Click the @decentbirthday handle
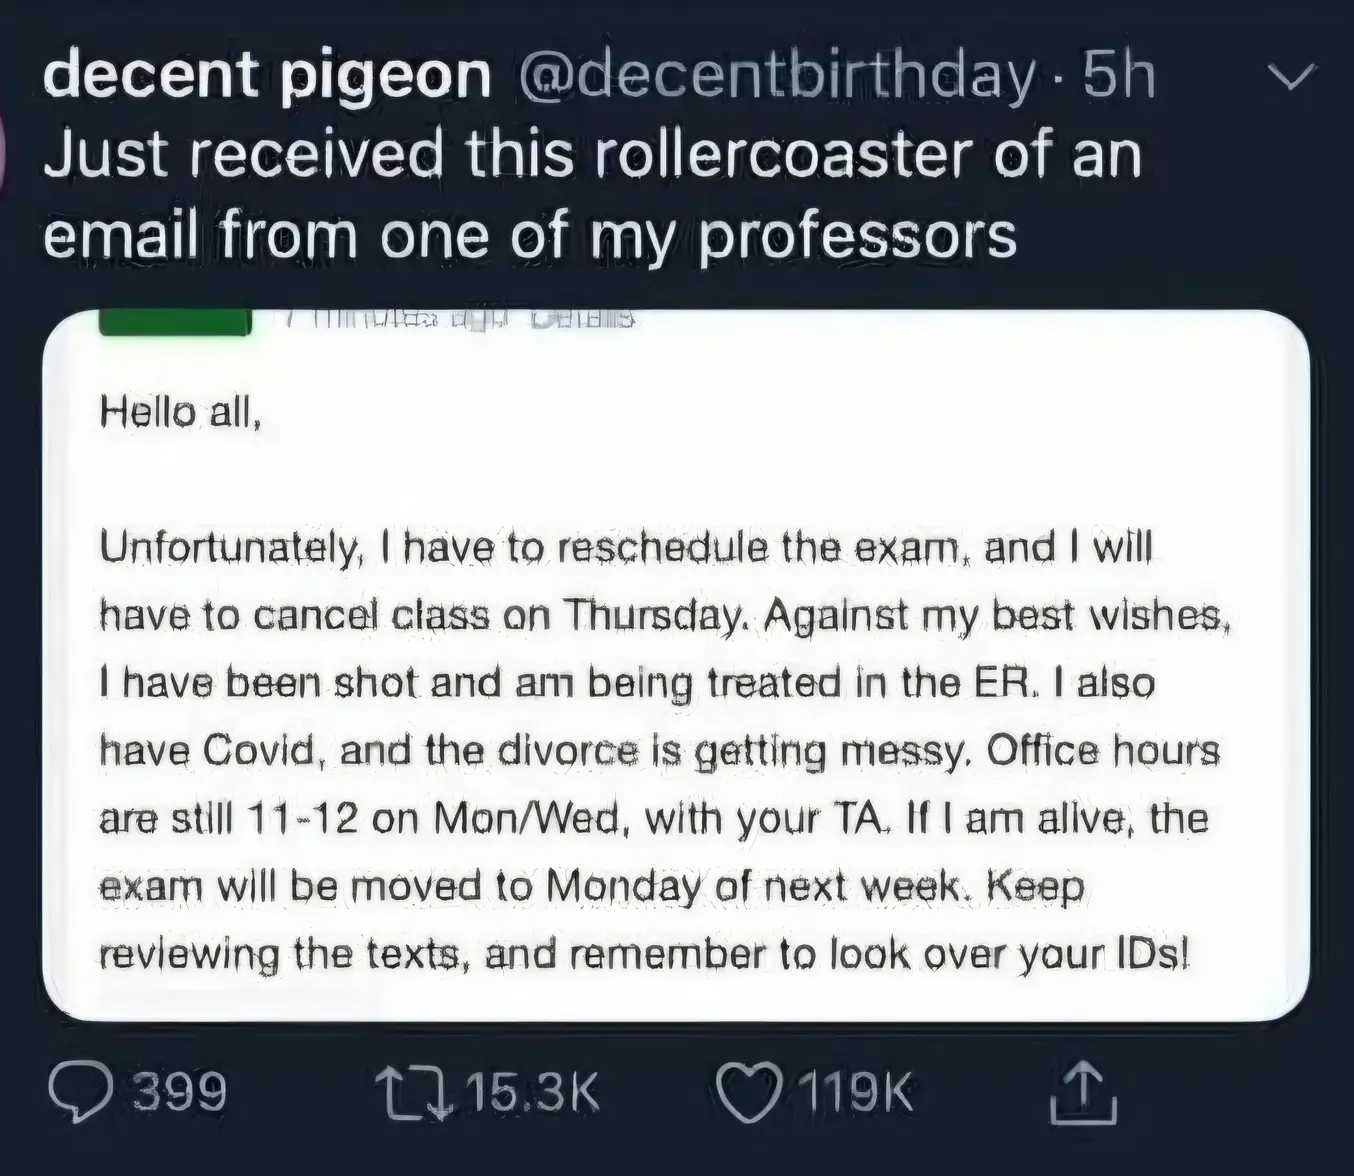Viewport: 1354px width, 1176px height. 776,75
